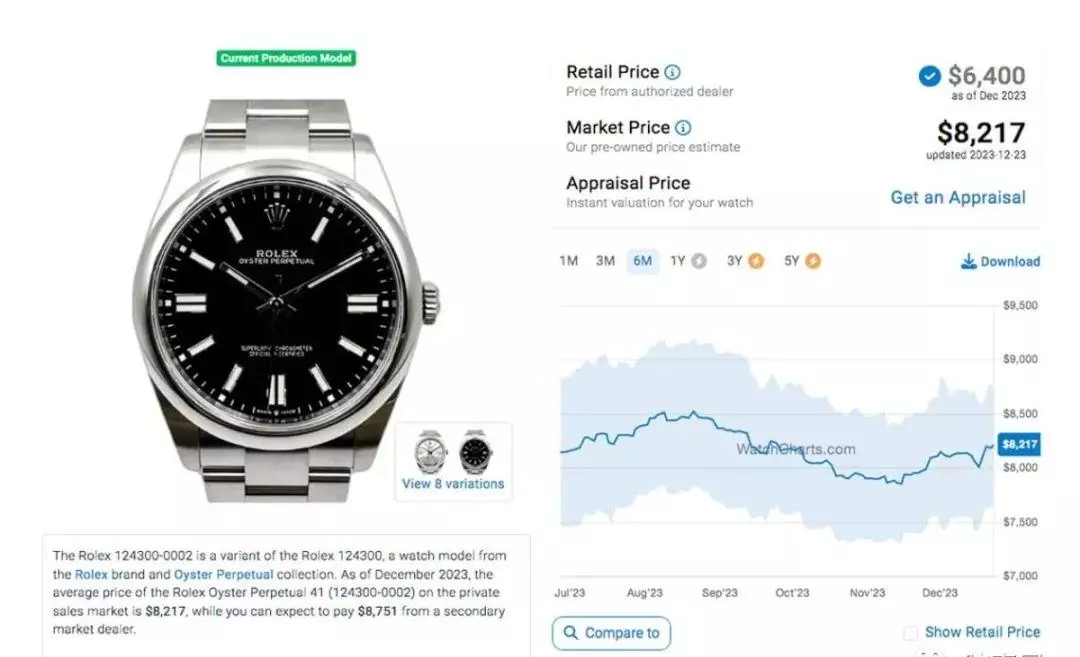Follow the Oyster Perpetual collection link
This screenshot has width=1080, height=657.
point(223,574)
